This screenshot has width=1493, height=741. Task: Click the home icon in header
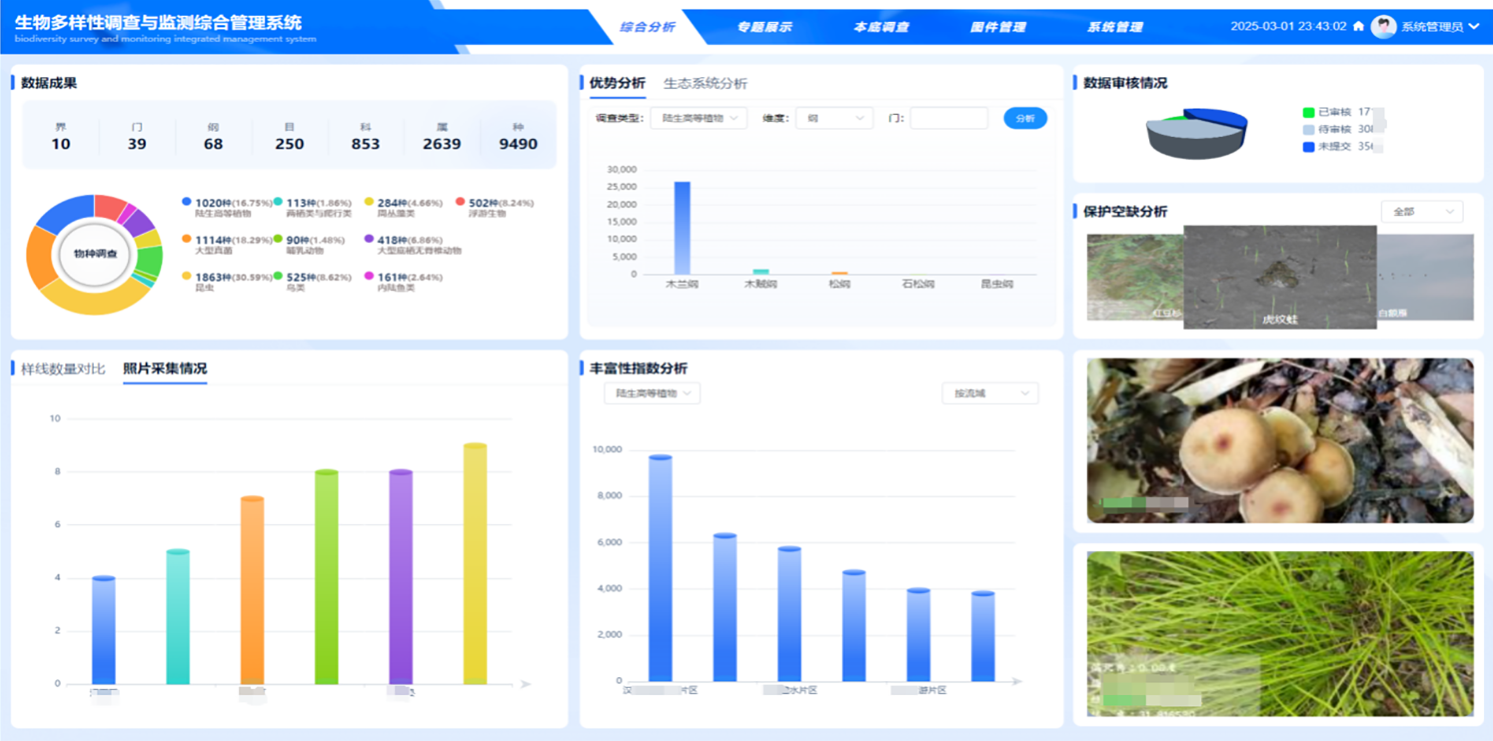click(x=1358, y=27)
